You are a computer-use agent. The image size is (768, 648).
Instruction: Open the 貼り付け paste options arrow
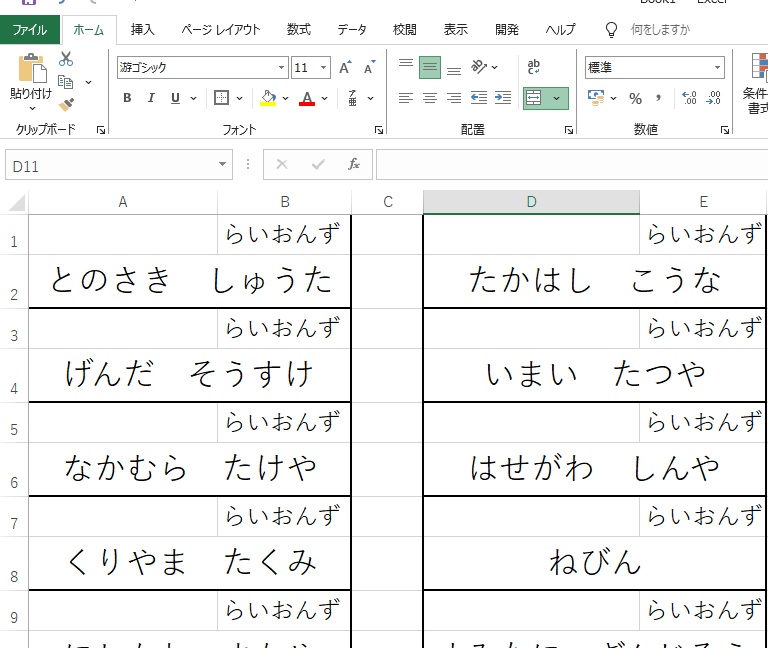click(32, 108)
